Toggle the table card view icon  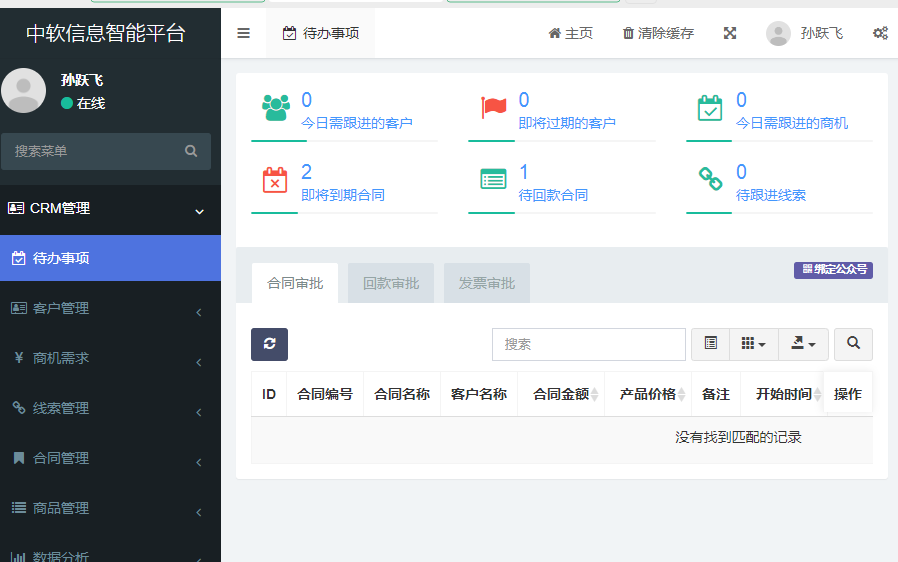pyautogui.click(x=710, y=344)
